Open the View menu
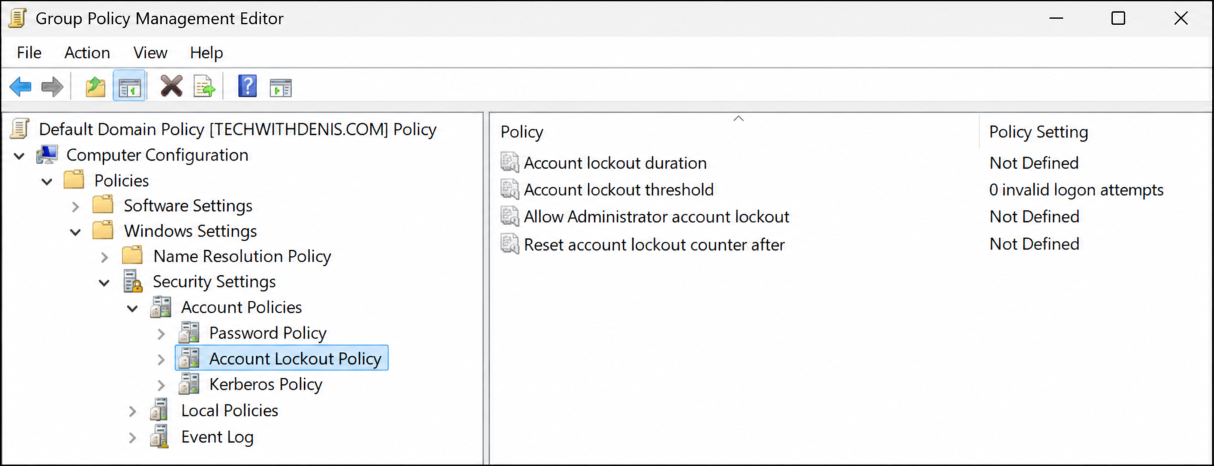This screenshot has height=466, width=1214. (150, 52)
